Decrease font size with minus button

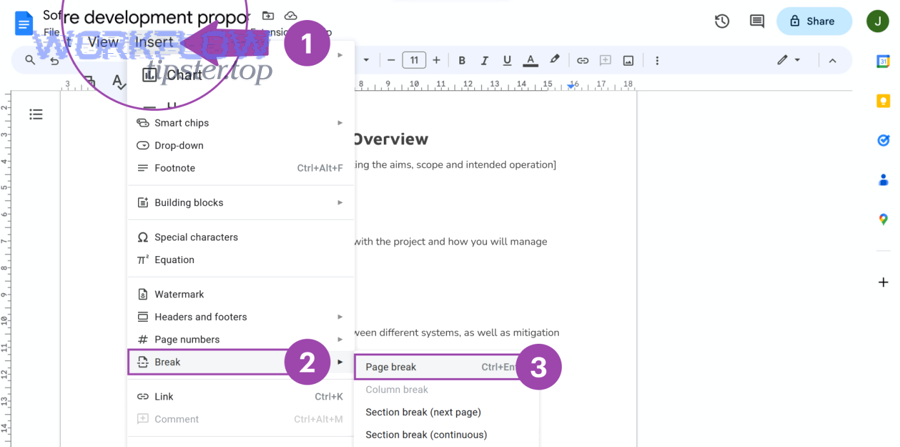pos(391,60)
